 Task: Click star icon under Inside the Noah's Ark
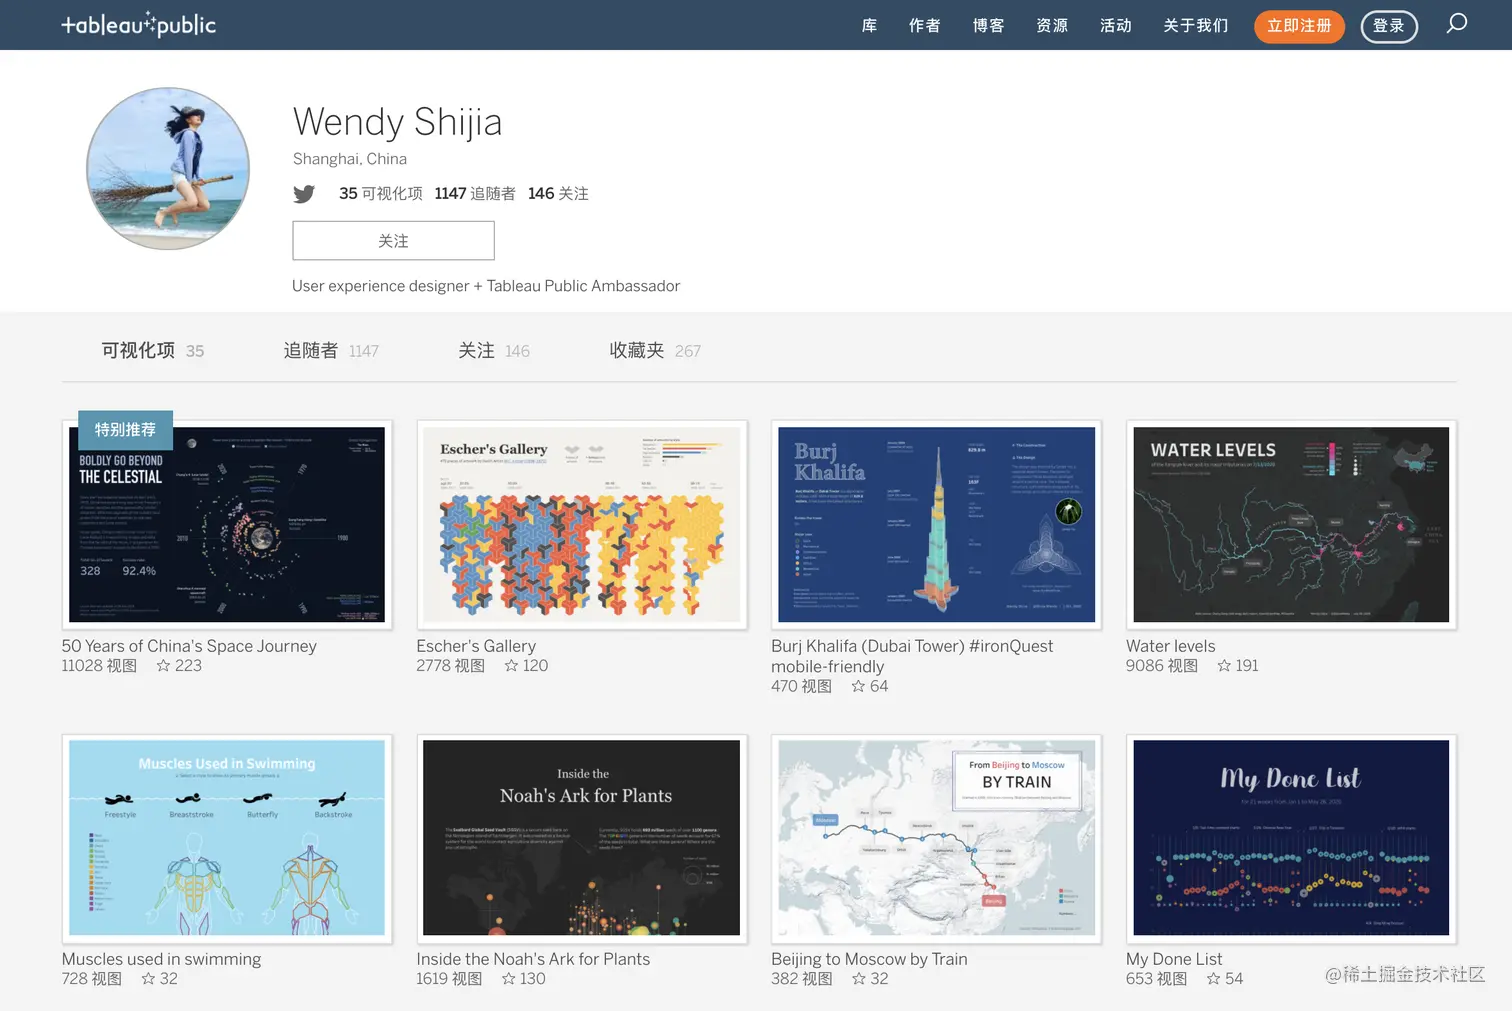point(509,979)
